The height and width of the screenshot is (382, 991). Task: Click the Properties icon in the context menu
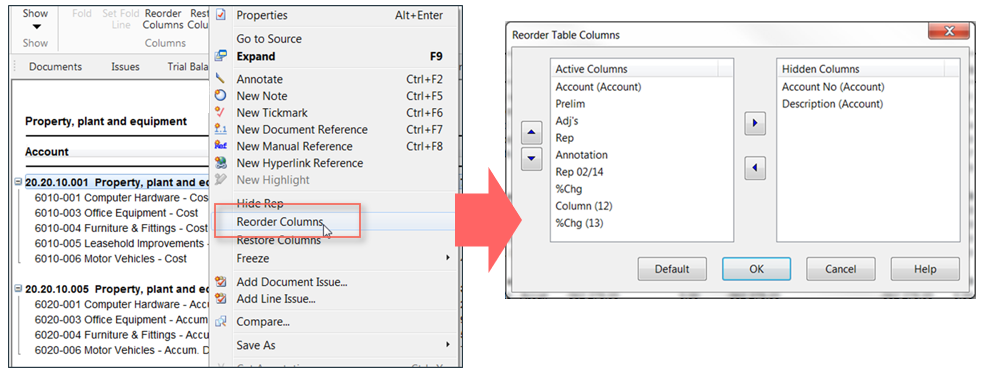[221, 15]
